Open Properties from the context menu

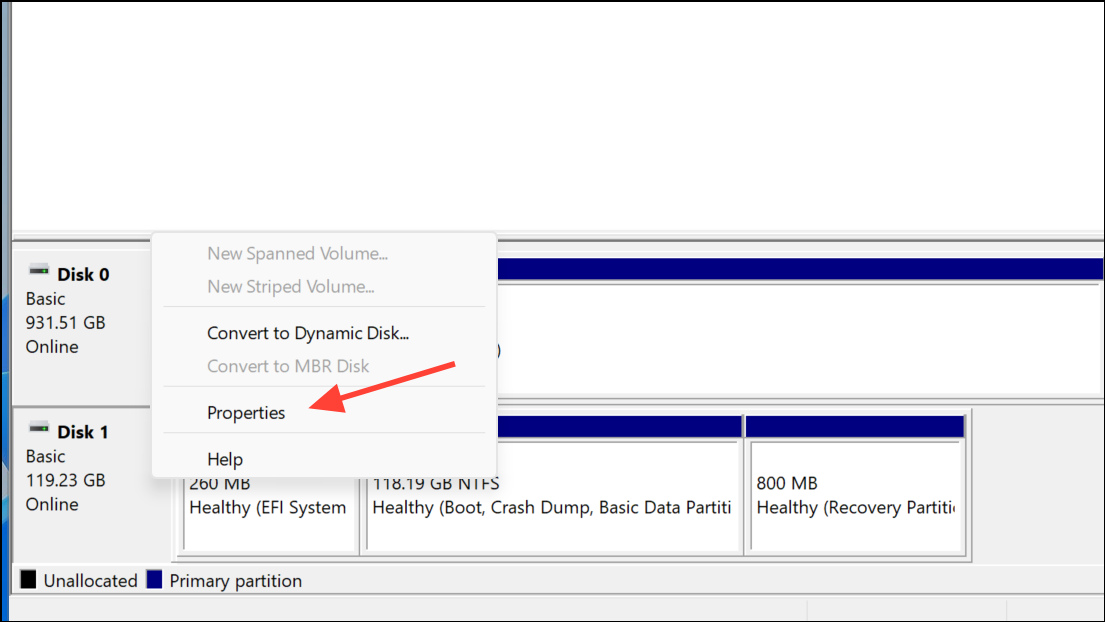[x=245, y=412]
